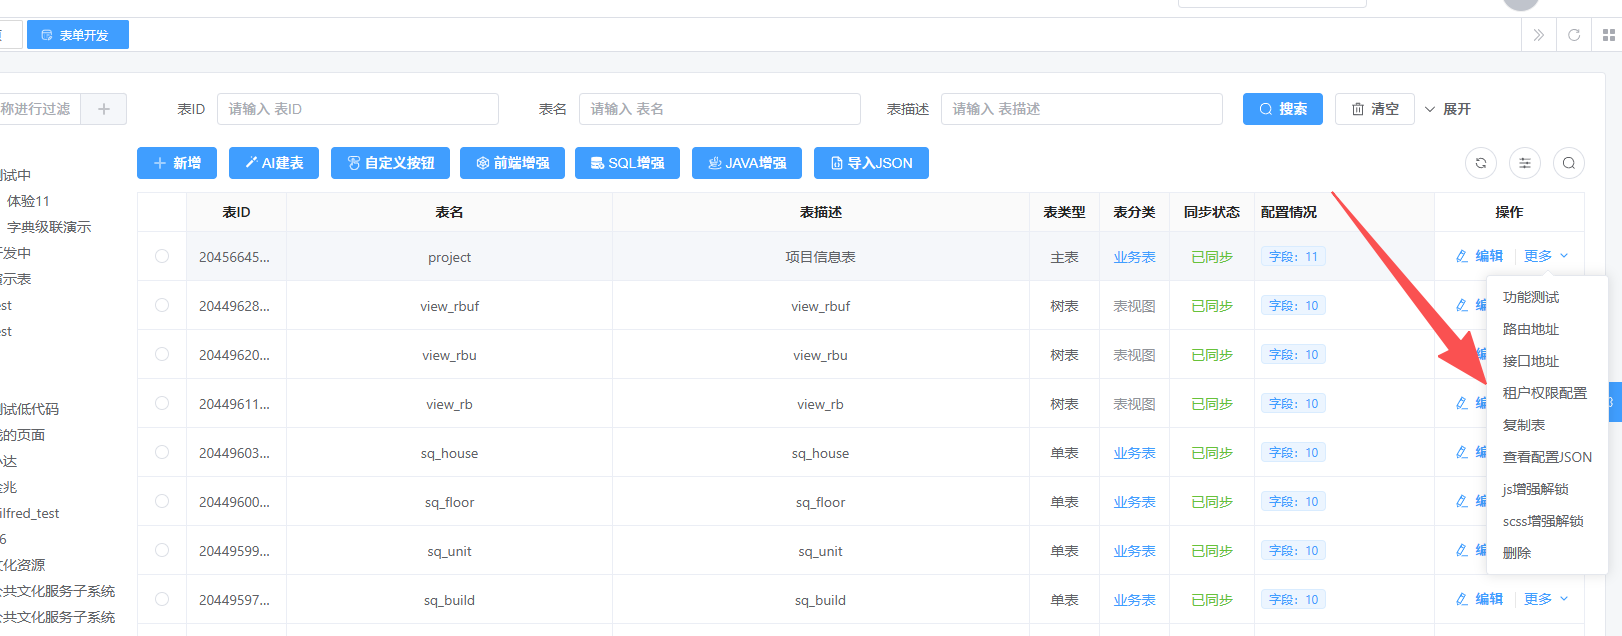Click the 表名 input field
Viewport: 1622px width, 636px height.
719,109
